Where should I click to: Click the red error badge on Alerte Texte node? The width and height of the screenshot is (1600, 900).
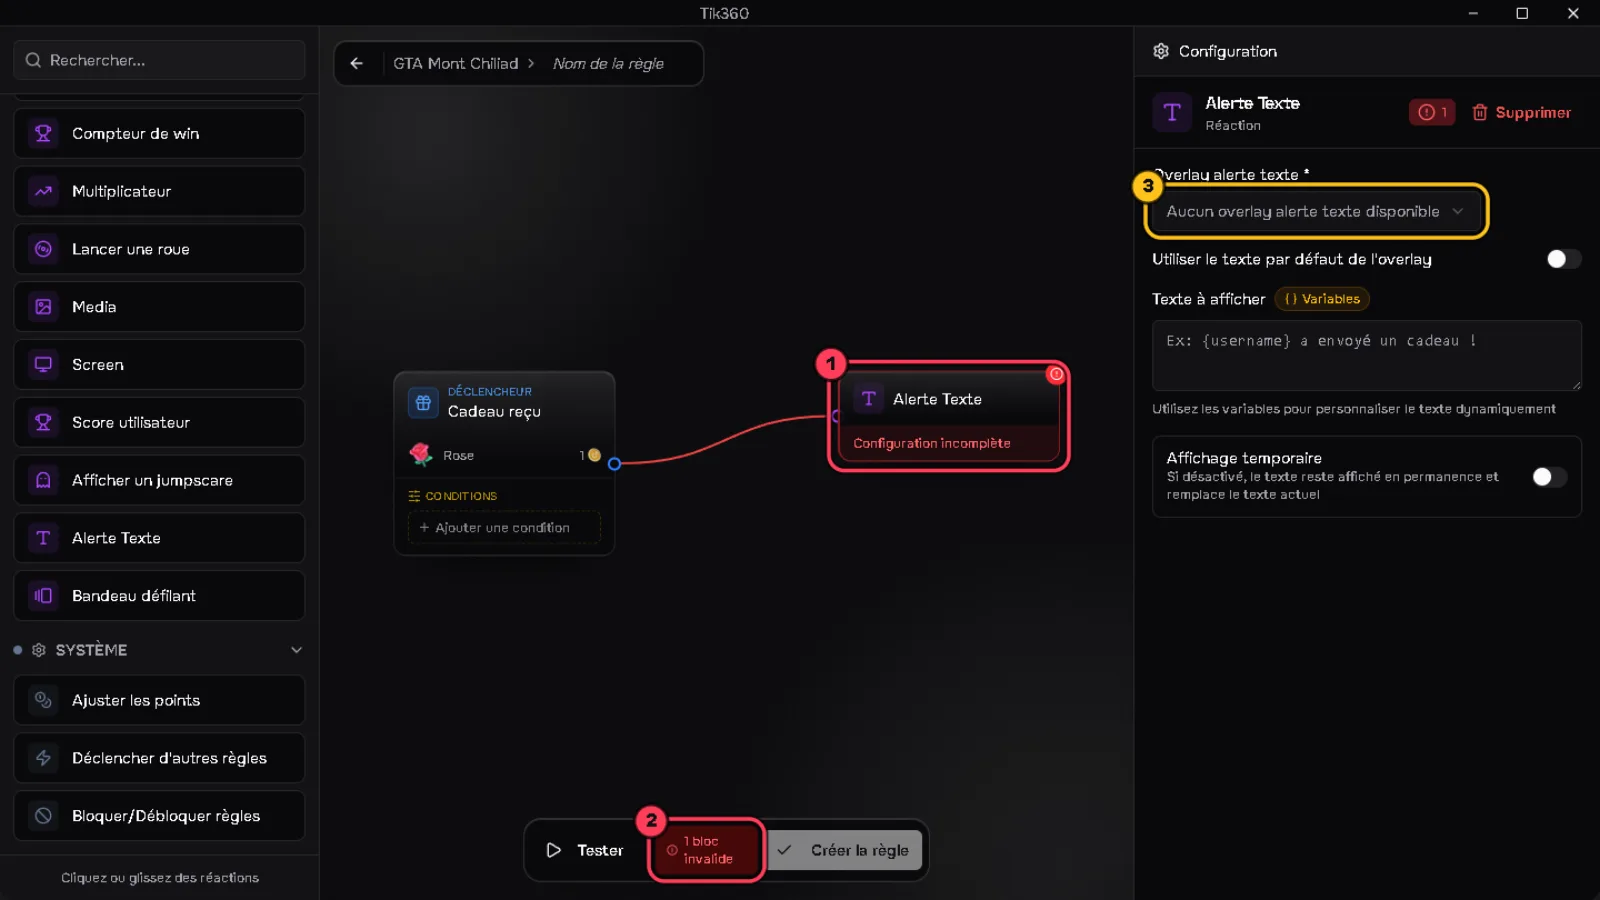(x=1056, y=374)
